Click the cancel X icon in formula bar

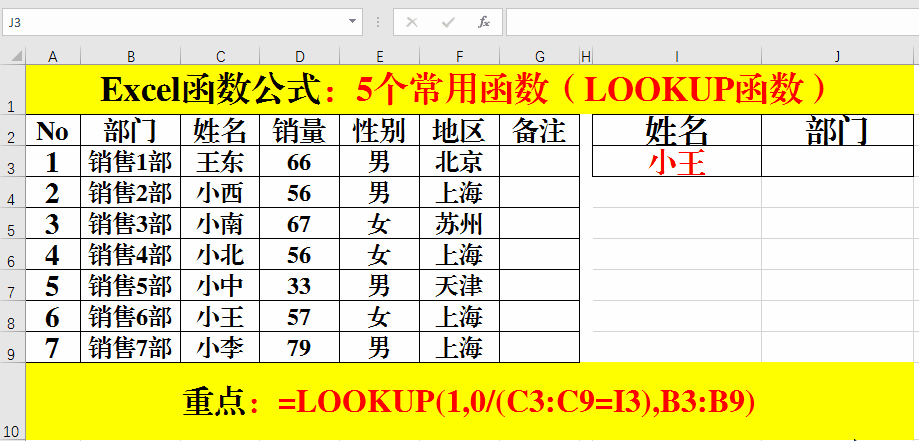pyautogui.click(x=412, y=22)
